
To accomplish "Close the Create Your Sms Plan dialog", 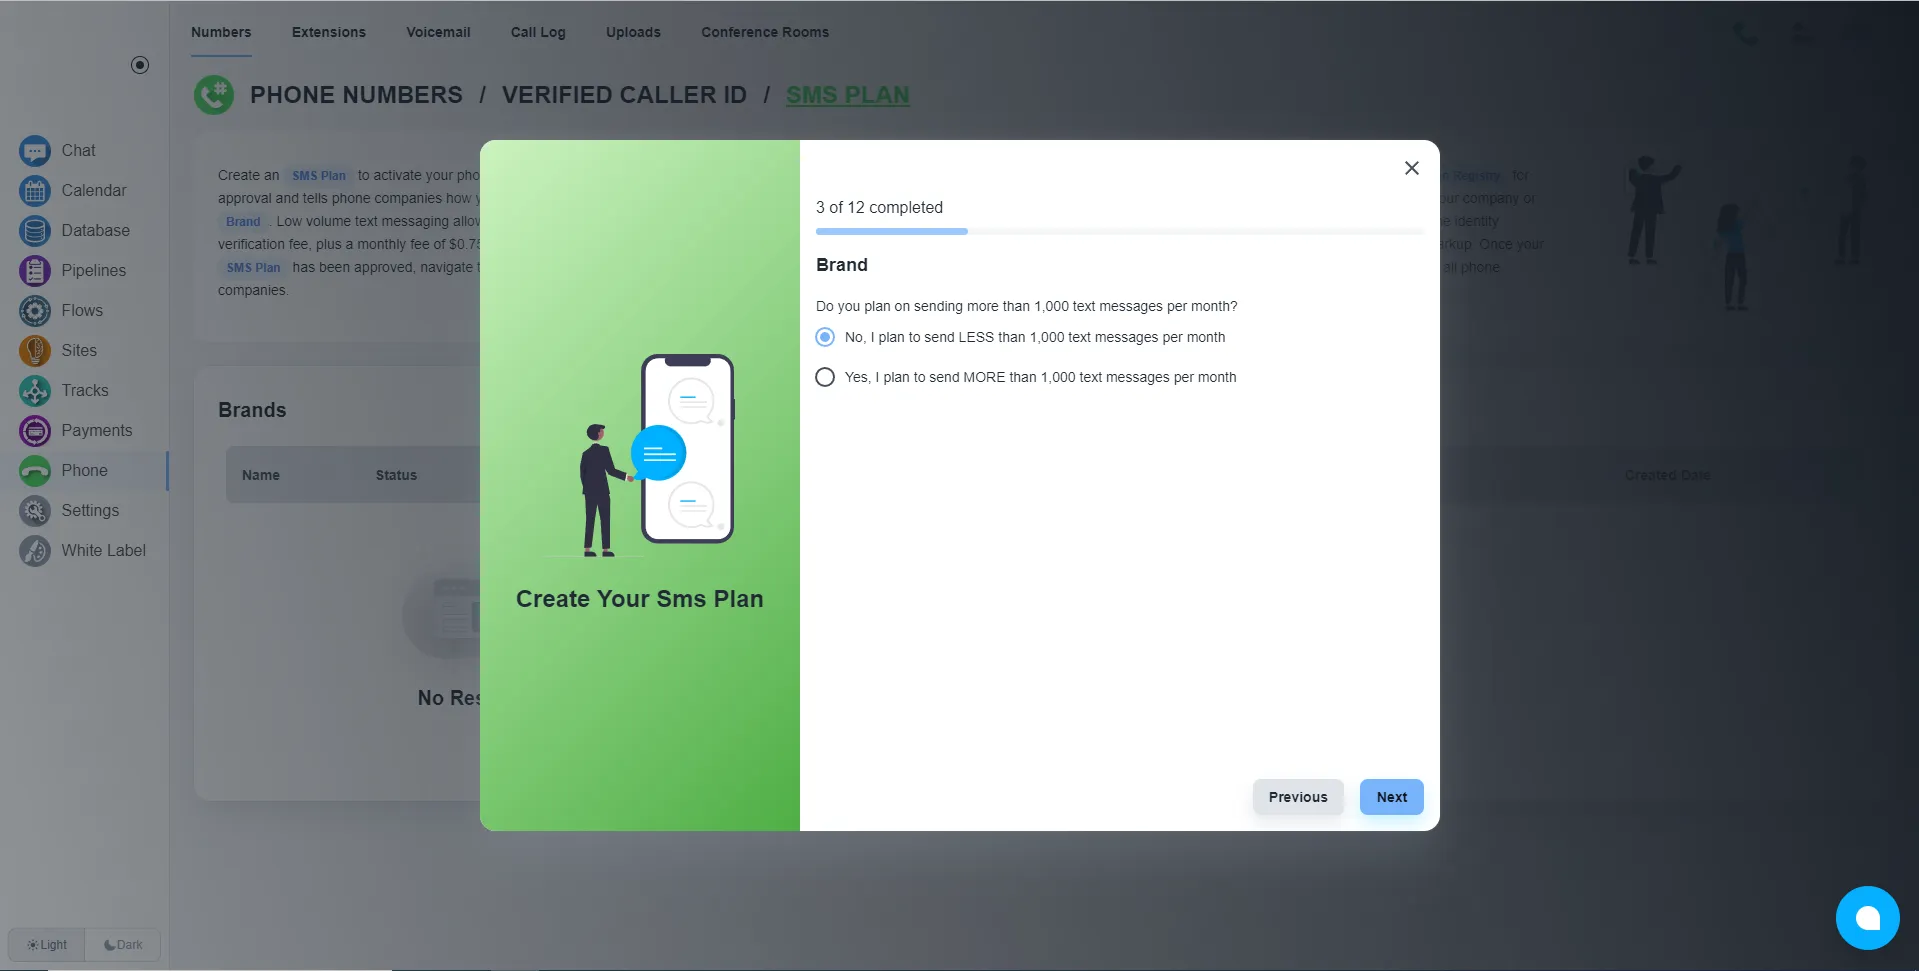I will point(1411,168).
